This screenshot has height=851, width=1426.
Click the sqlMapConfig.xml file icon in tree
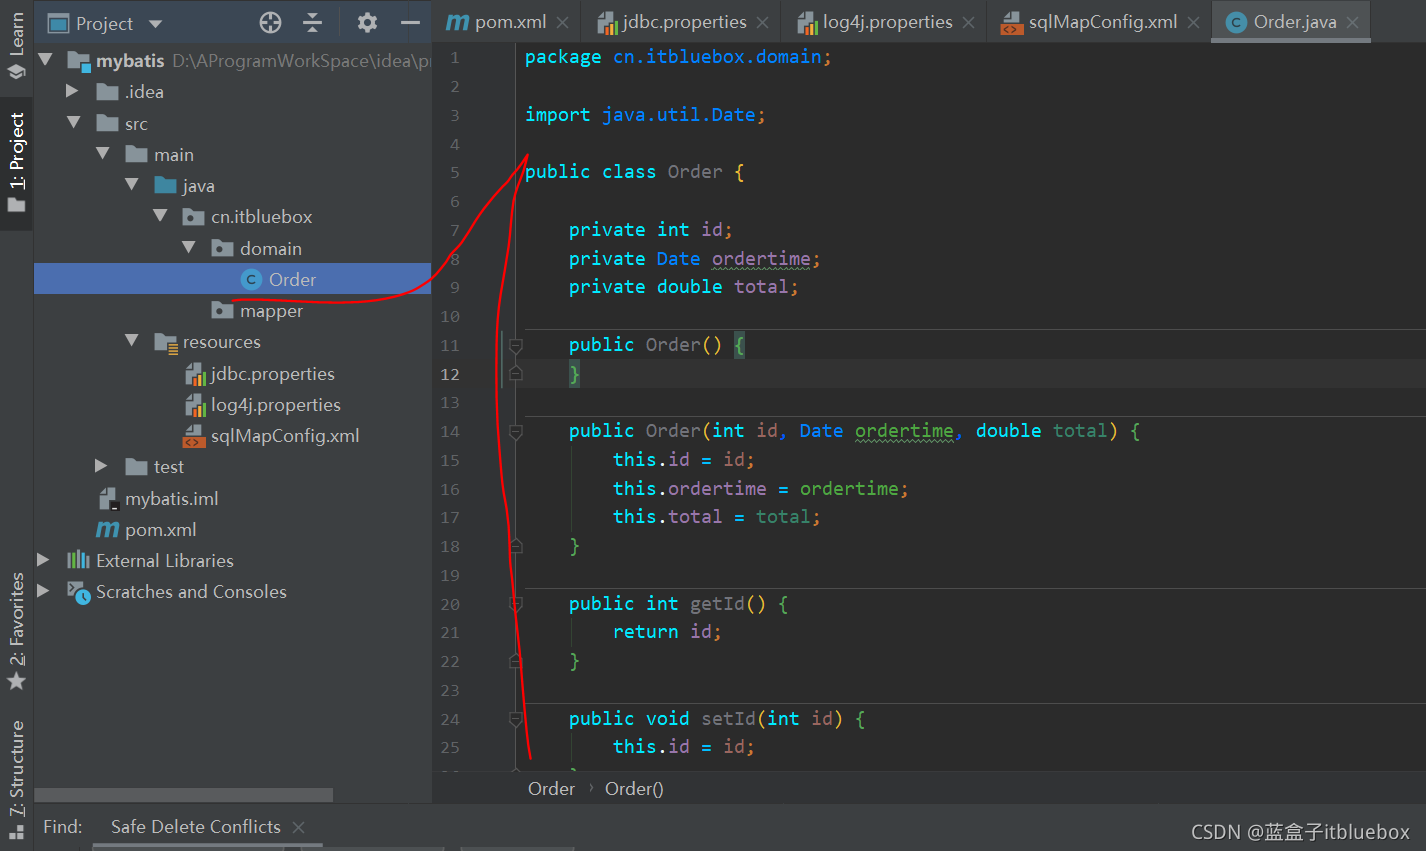[194, 436]
